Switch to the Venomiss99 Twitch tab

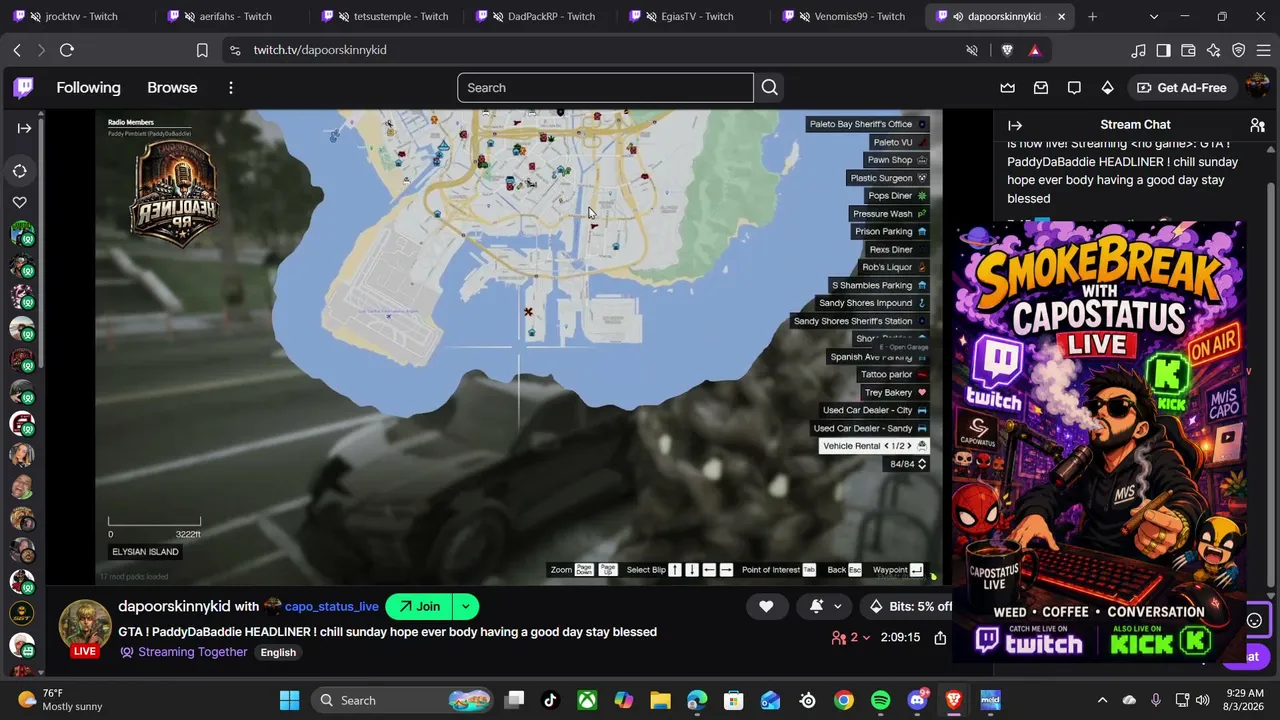click(x=844, y=17)
